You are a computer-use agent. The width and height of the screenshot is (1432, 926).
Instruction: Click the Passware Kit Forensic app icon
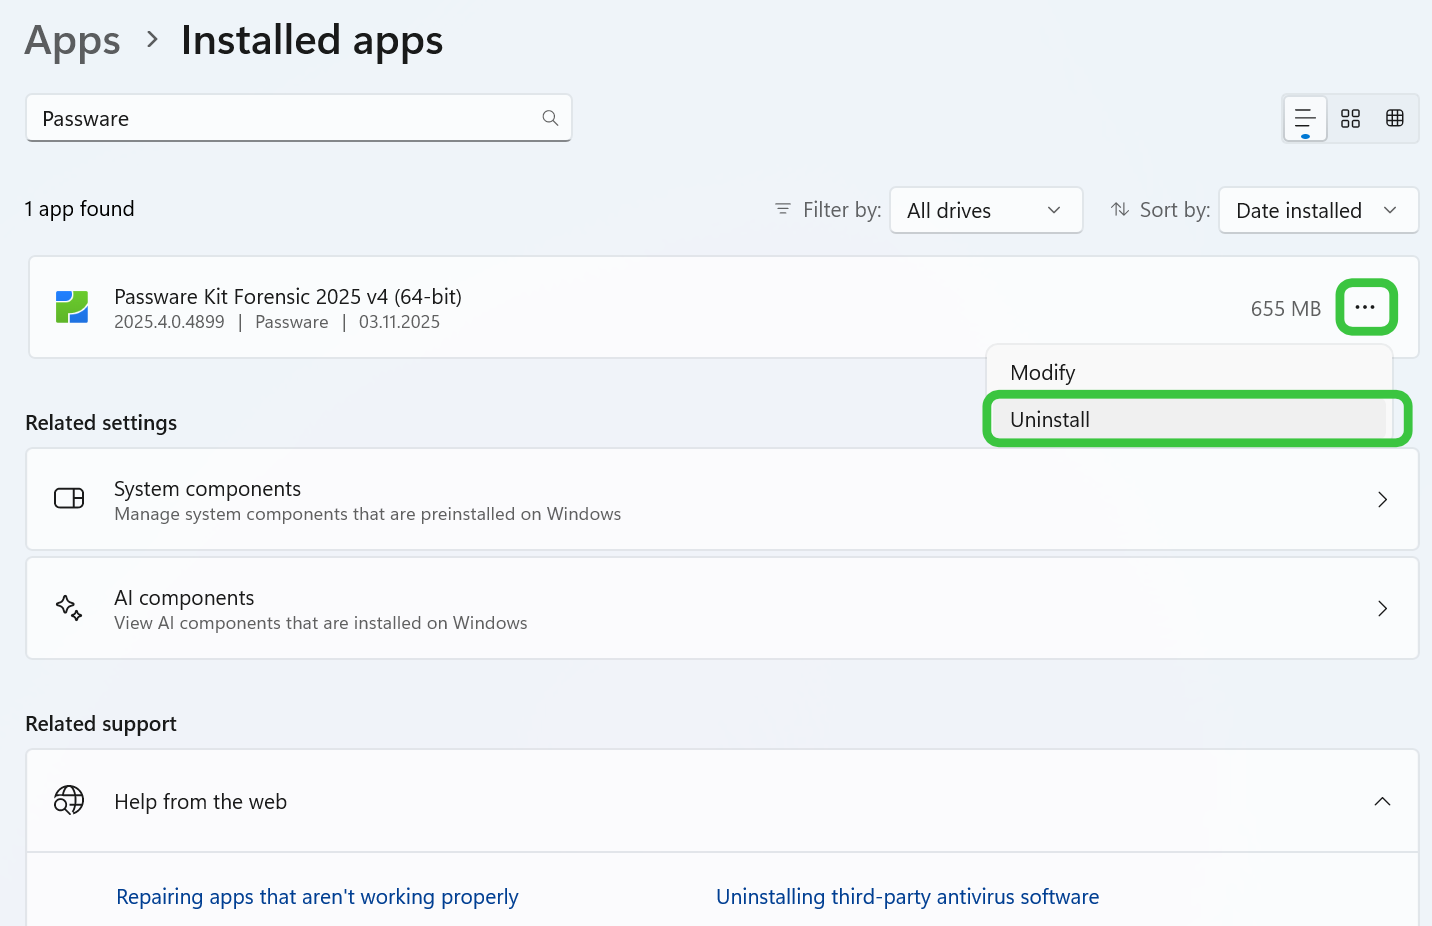point(72,307)
